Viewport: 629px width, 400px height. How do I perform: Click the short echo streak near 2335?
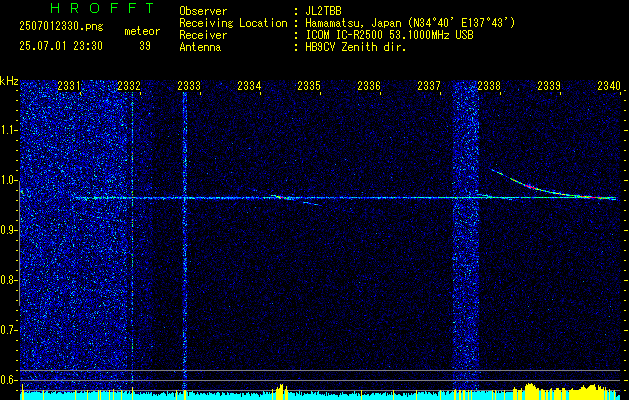[x=310, y=203]
